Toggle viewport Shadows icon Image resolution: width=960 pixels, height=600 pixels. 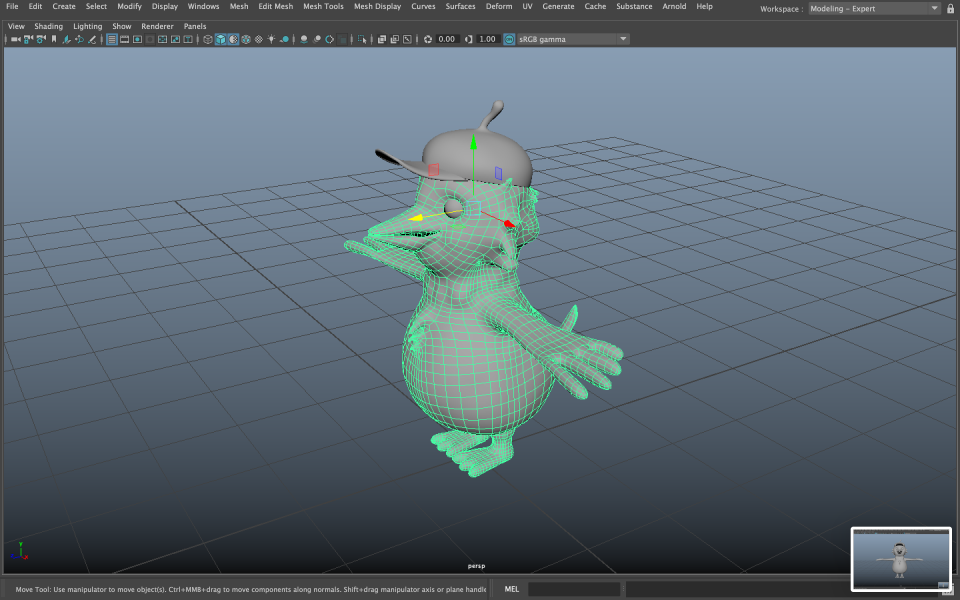(284, 39)
